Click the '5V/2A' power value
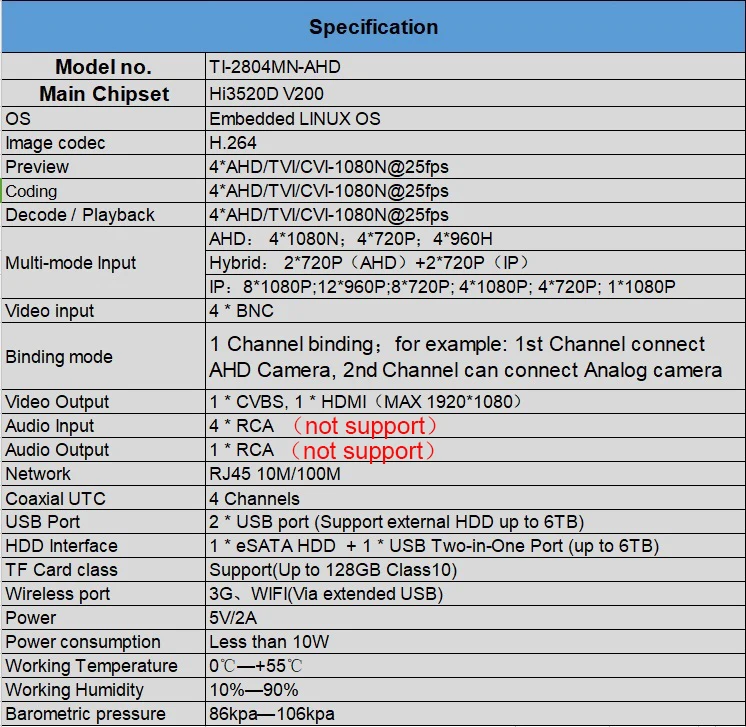 (233, 618)
